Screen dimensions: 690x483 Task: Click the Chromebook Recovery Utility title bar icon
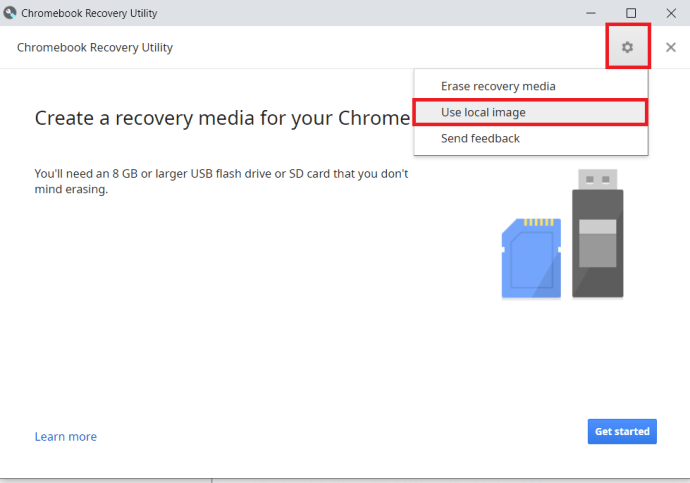pyautogui.click(x=10, y=13)
